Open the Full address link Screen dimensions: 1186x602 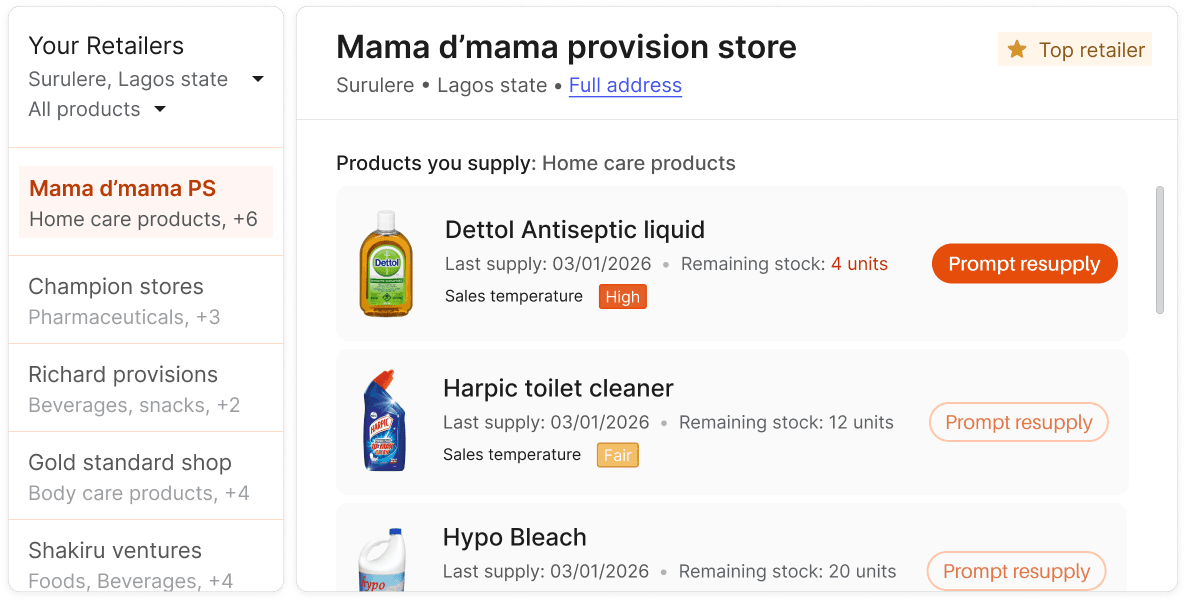[x=625, y=85]
